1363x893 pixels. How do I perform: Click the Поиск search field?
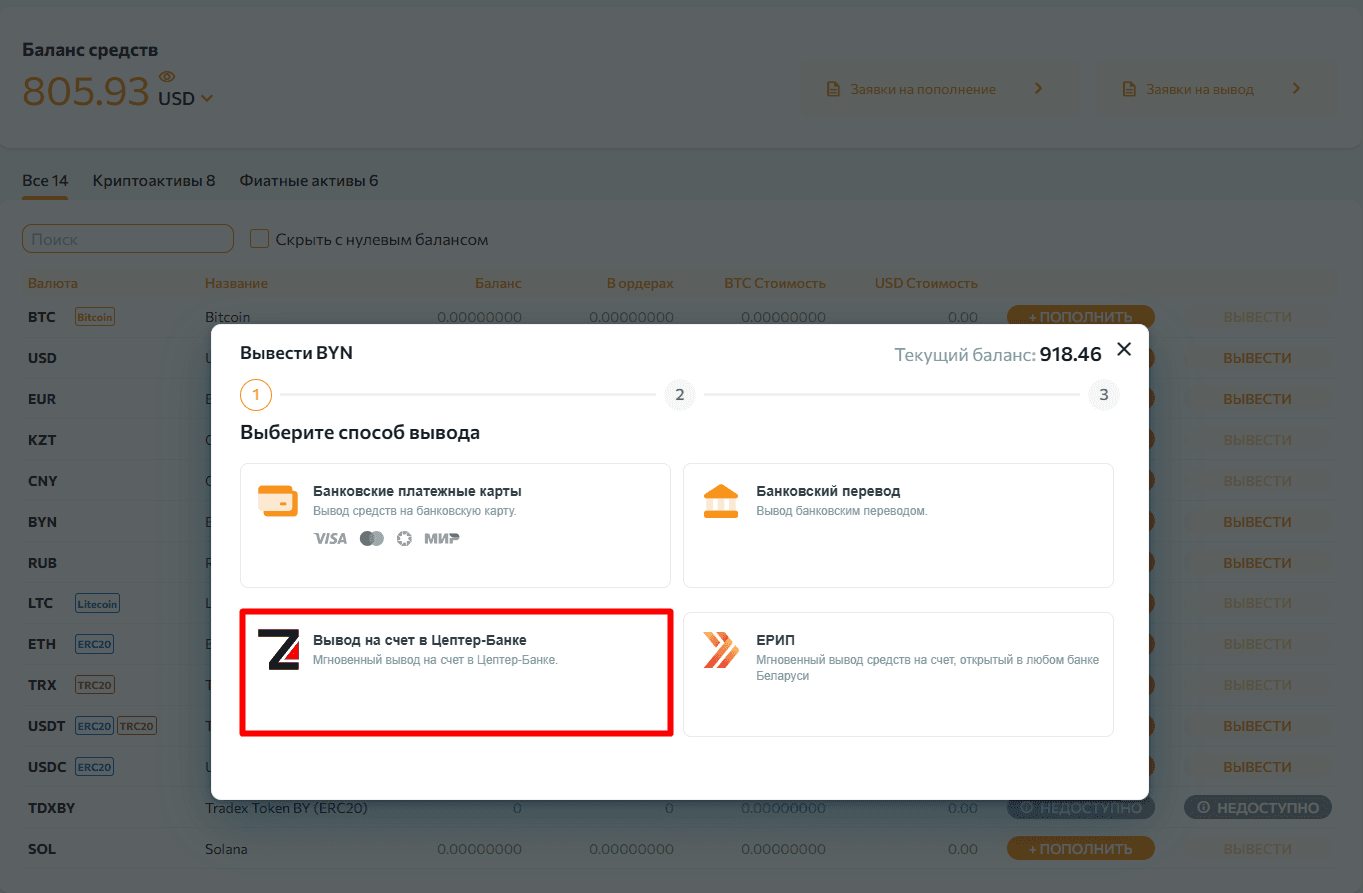(128, 239)
